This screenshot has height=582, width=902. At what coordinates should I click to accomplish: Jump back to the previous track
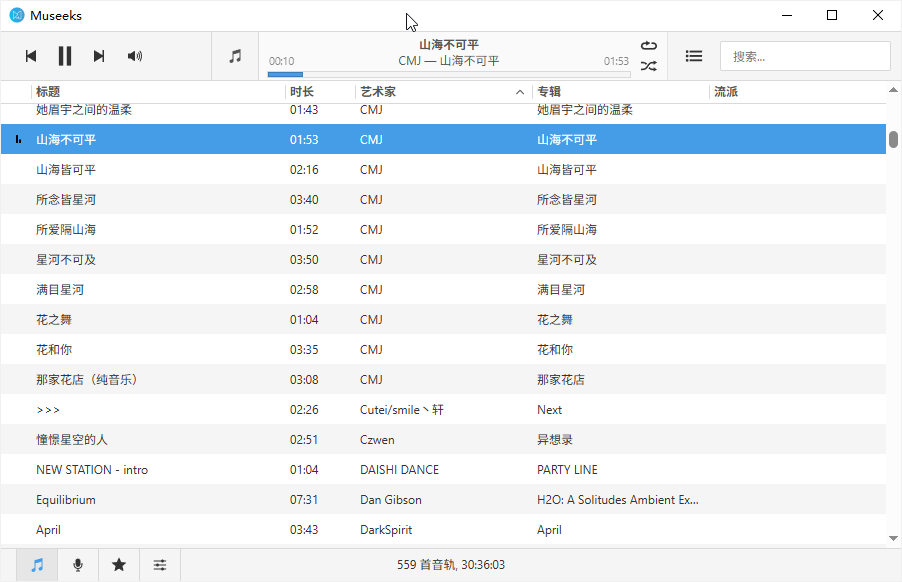pos(31,55)
